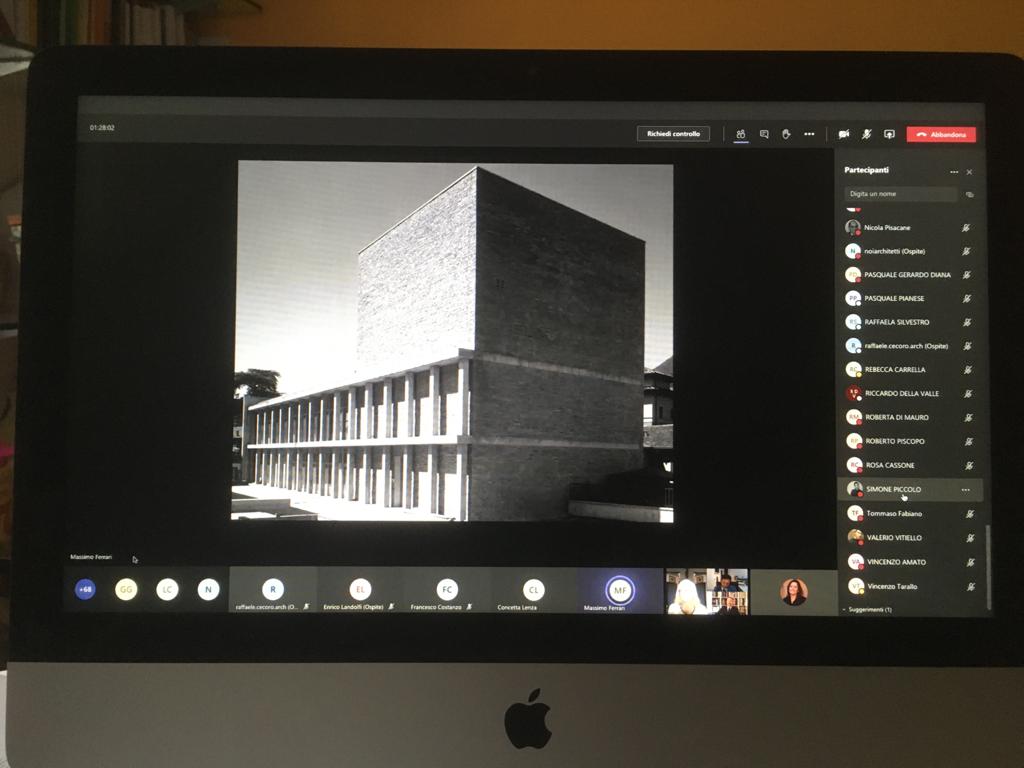Select the live video tile with two people

[707, 591]
